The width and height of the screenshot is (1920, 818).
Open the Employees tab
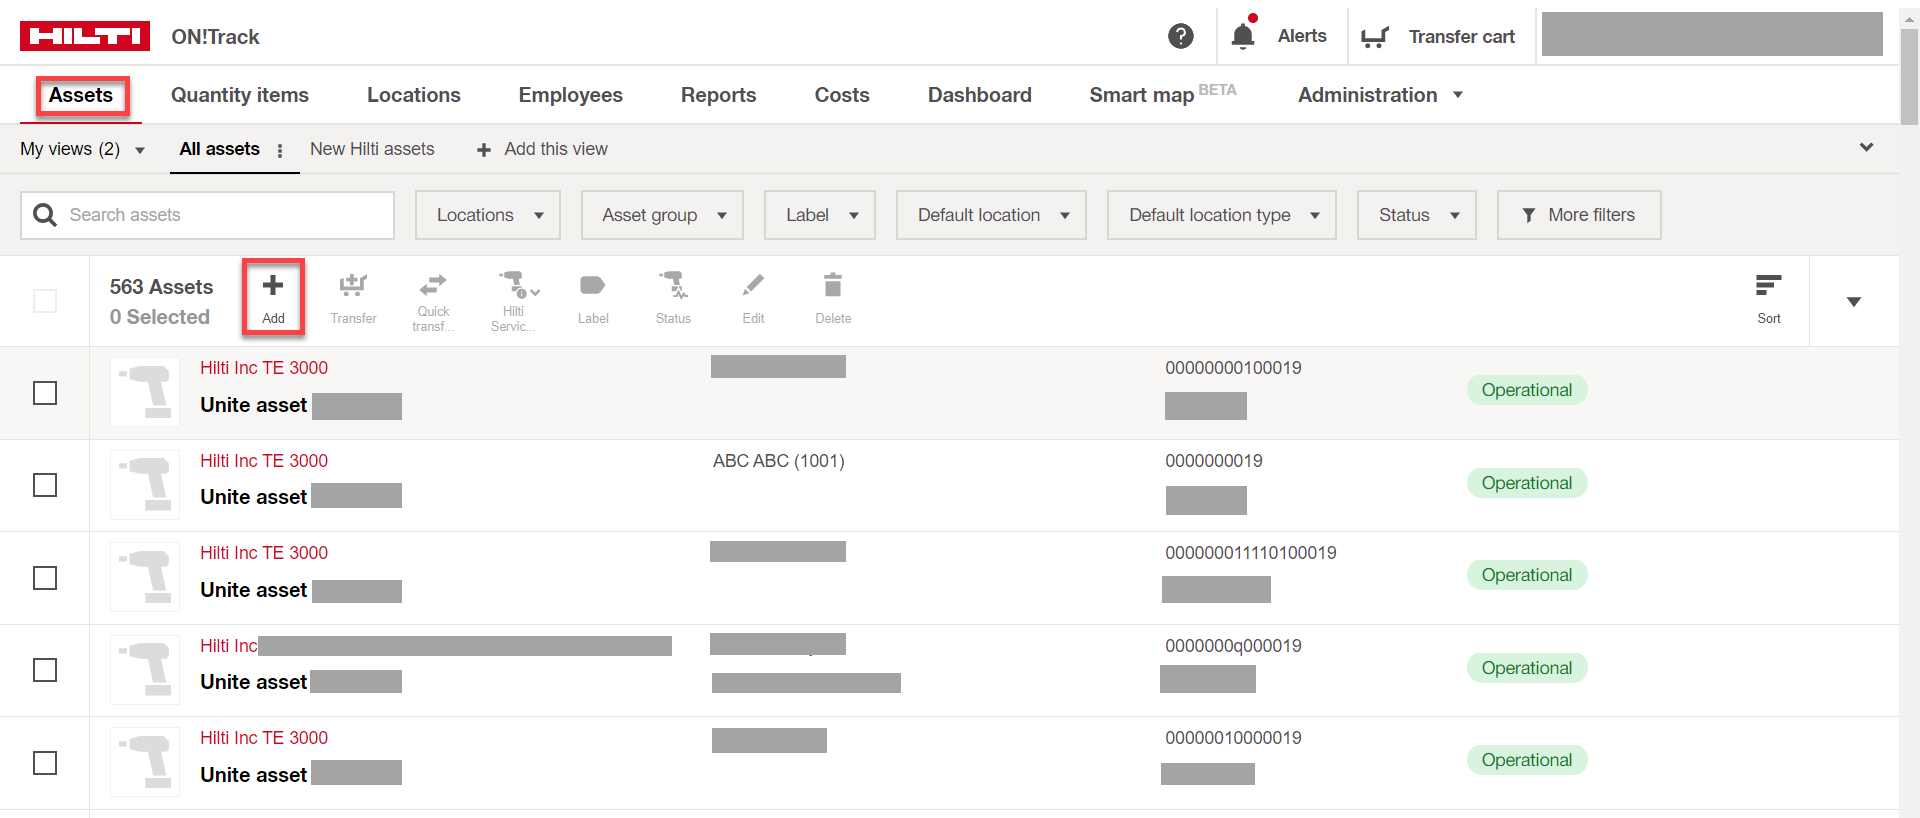click(571, 95)
